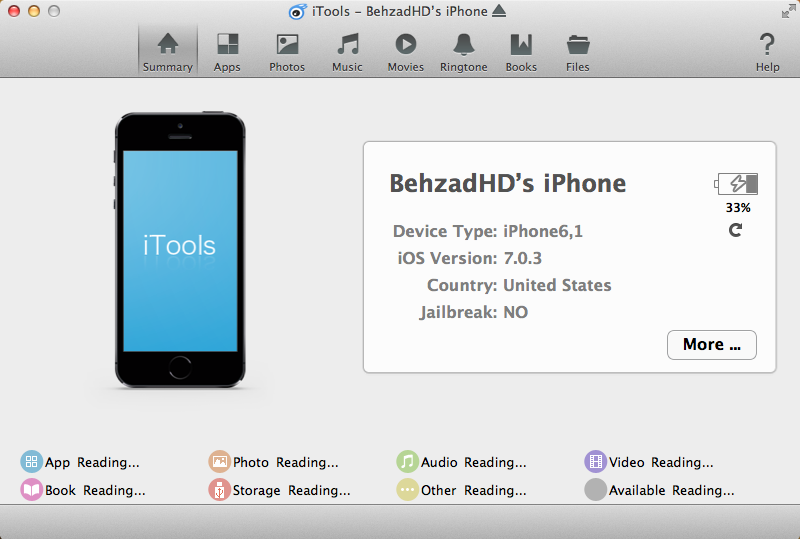Screen dimensions: 800x539
Task: Open the Help question mark
Action: tap(767, 52)
